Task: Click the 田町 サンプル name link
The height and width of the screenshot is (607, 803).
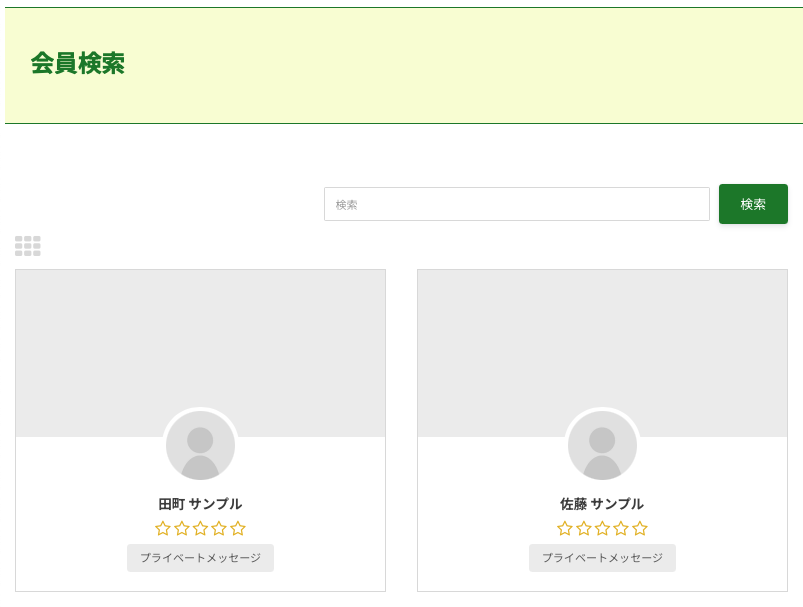Action: pyautogui.click(x=200, y=504)
